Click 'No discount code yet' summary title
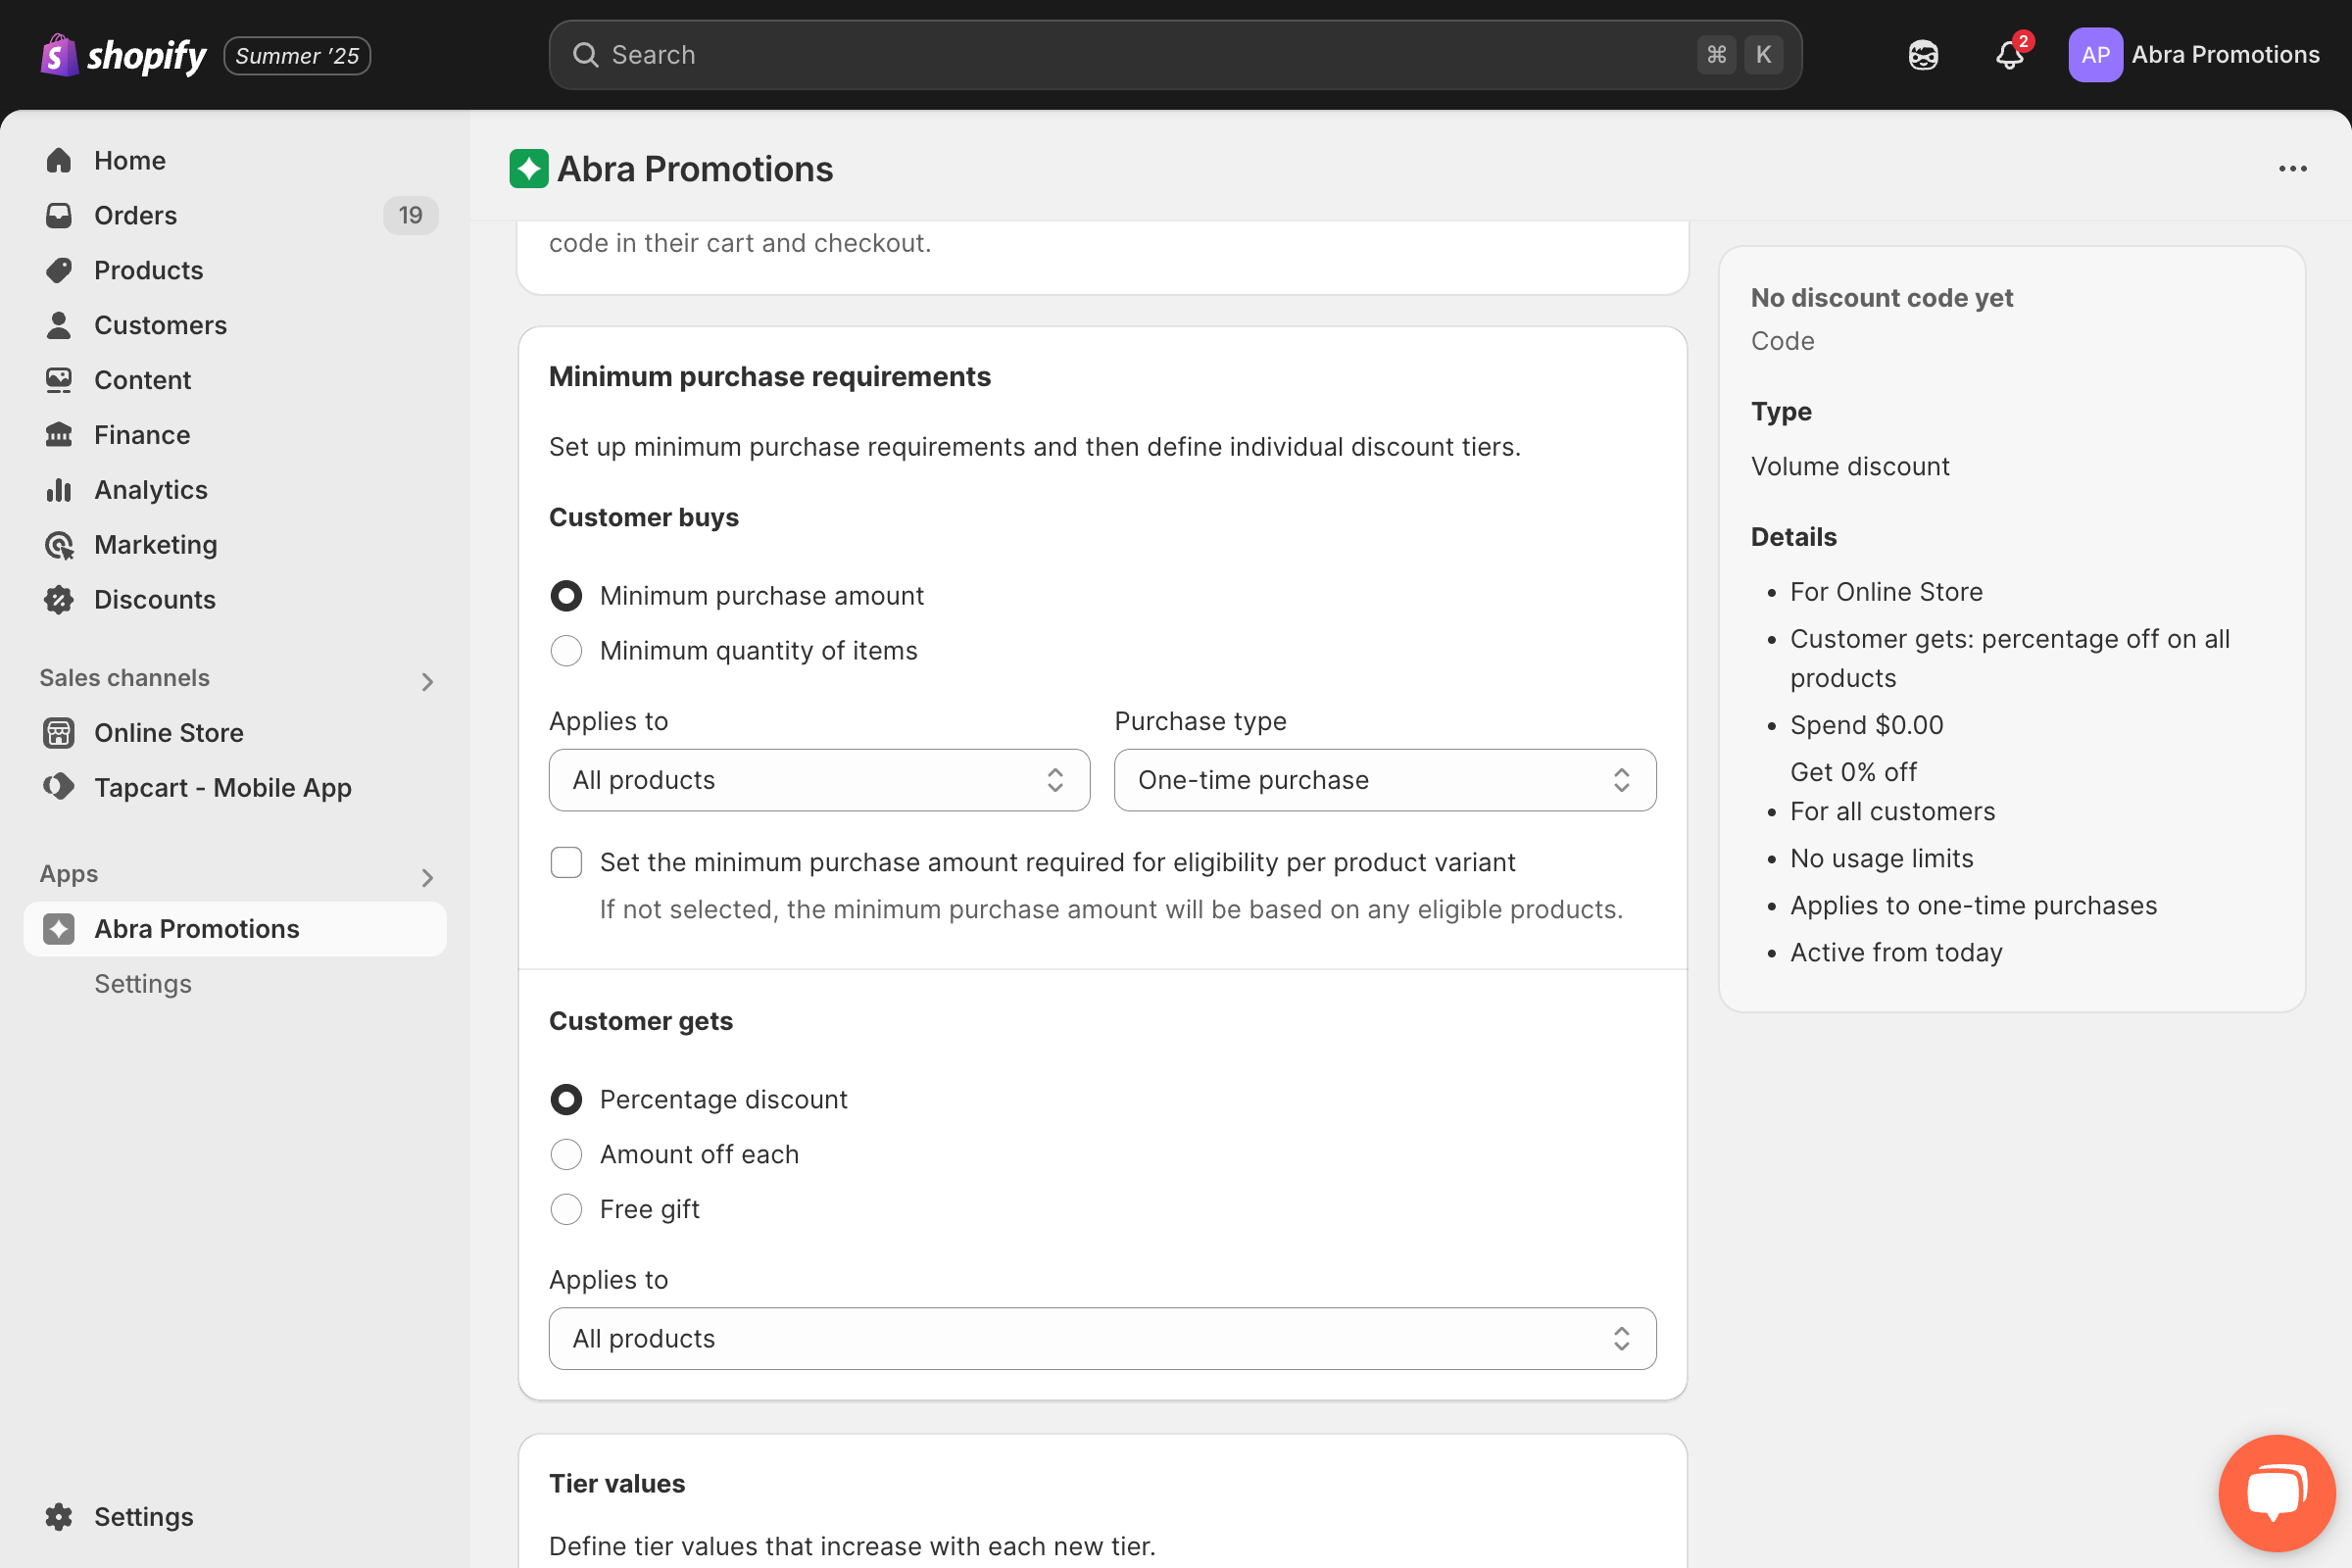The height and width of the screenshot is (1568, 2352). [1882, 298]
